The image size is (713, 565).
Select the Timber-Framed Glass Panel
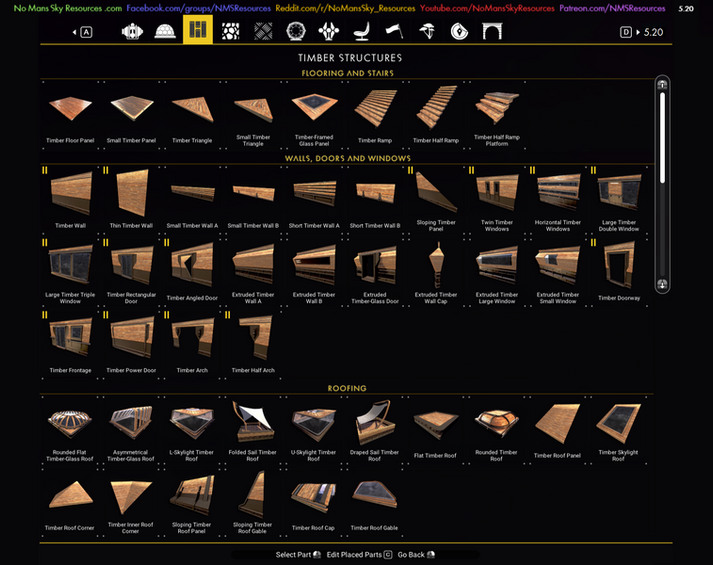pos(314,115)
